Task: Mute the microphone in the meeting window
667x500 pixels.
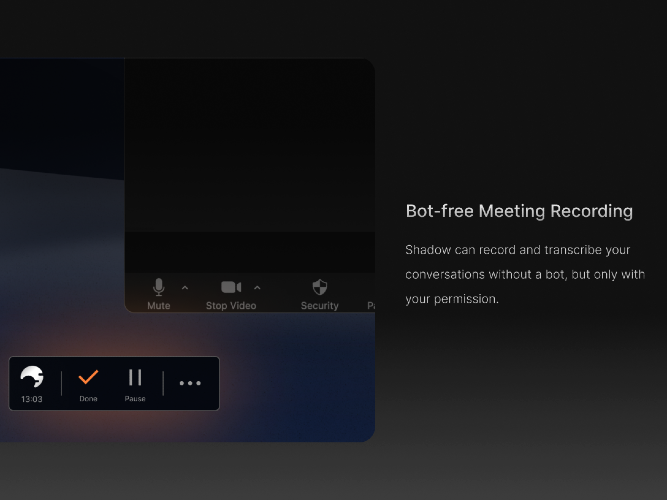Action: (159, 294)
